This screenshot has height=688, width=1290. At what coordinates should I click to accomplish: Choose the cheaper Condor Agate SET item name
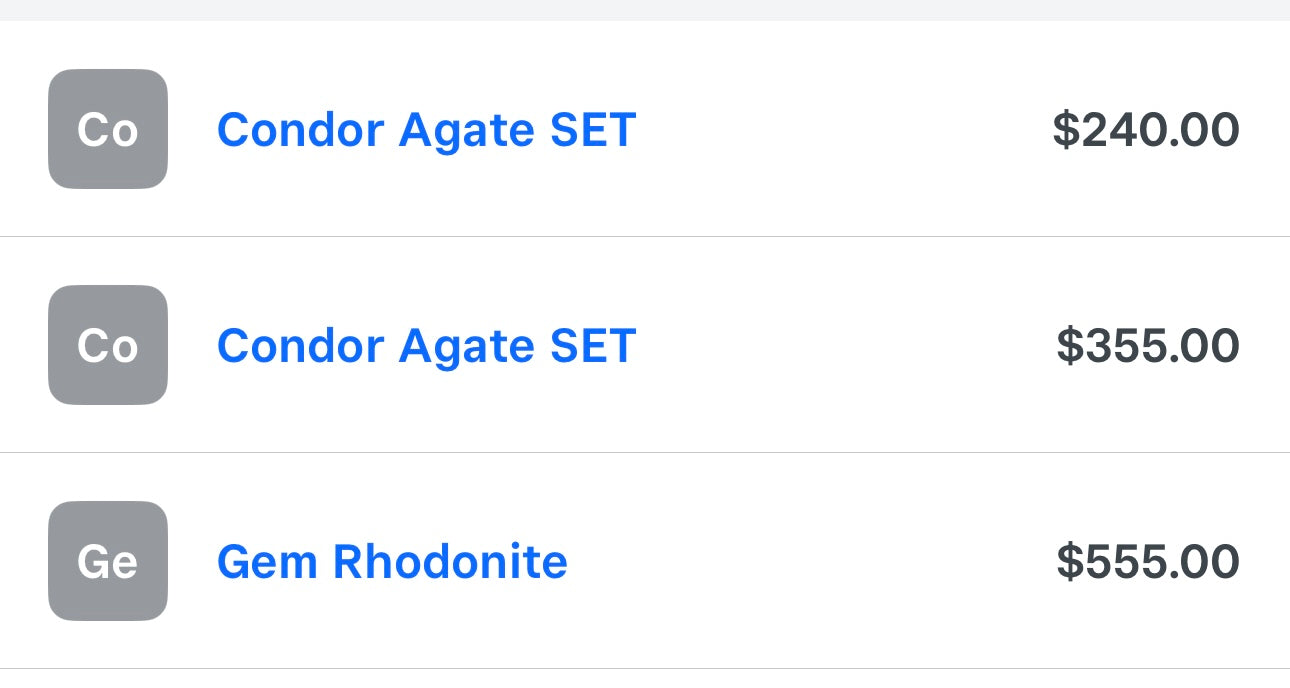click(x=426, y=130)
